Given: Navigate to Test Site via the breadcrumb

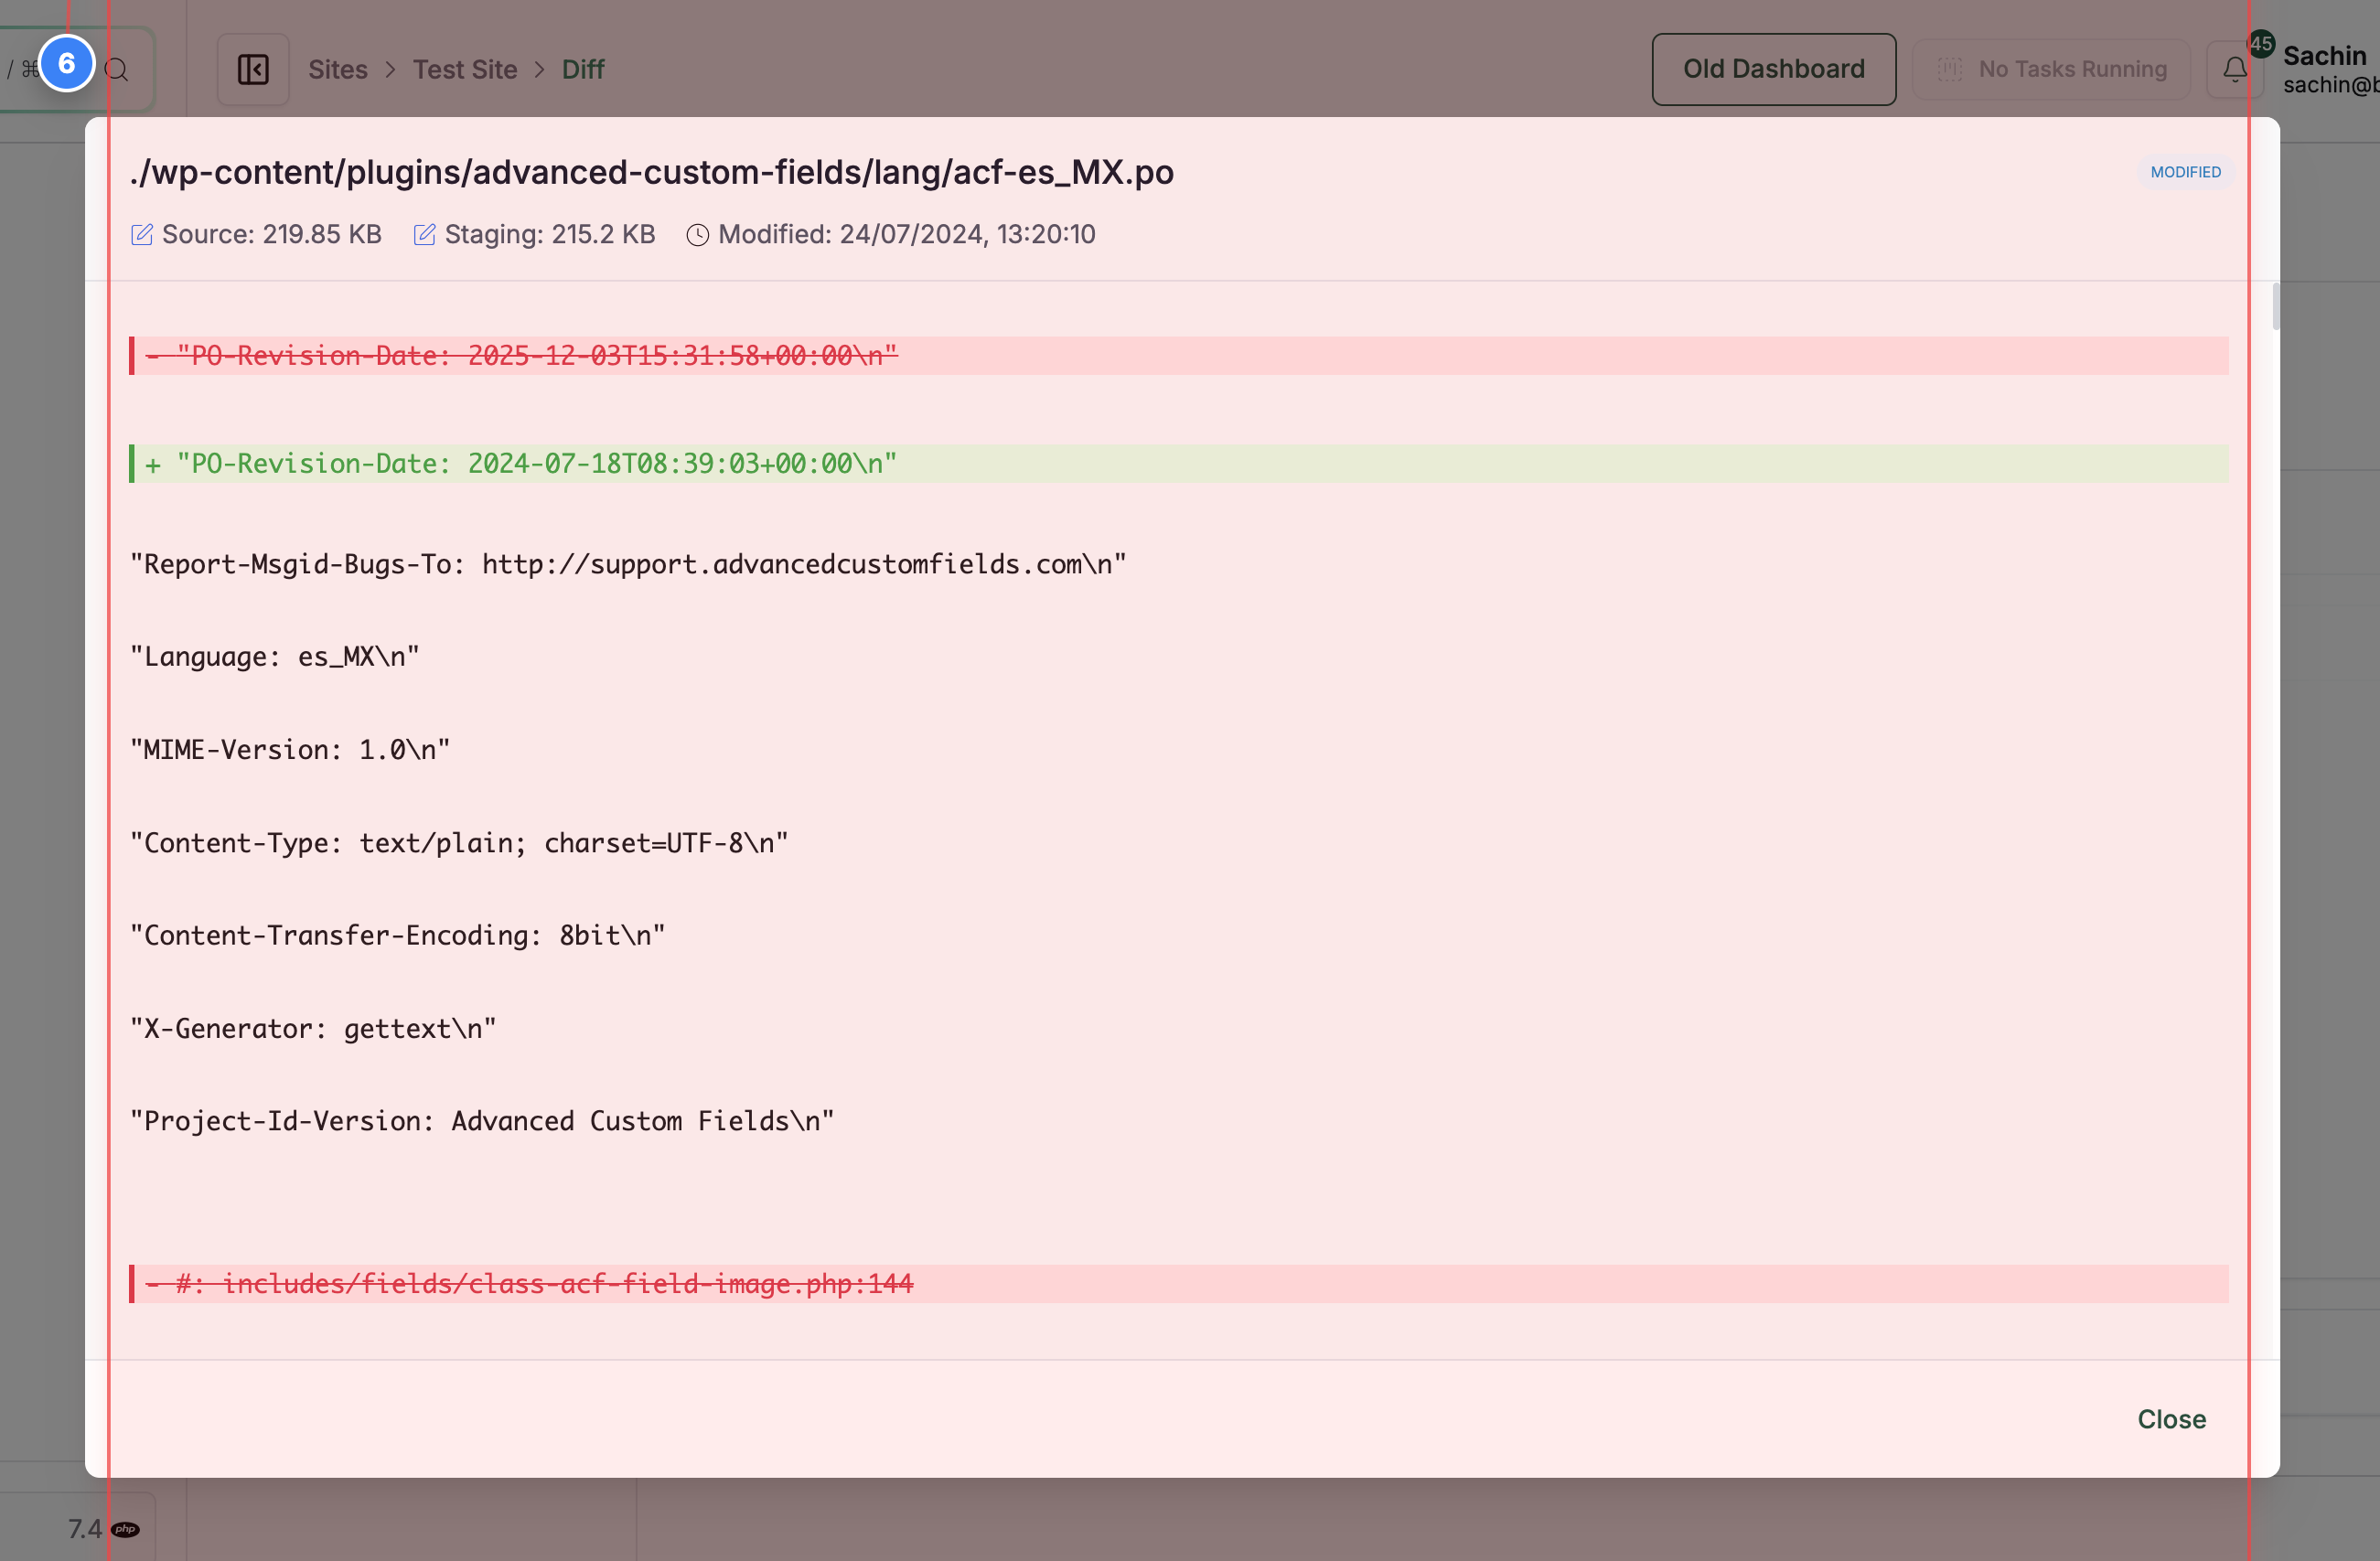Looking at the screenshot, I should [x=465, y=69].
